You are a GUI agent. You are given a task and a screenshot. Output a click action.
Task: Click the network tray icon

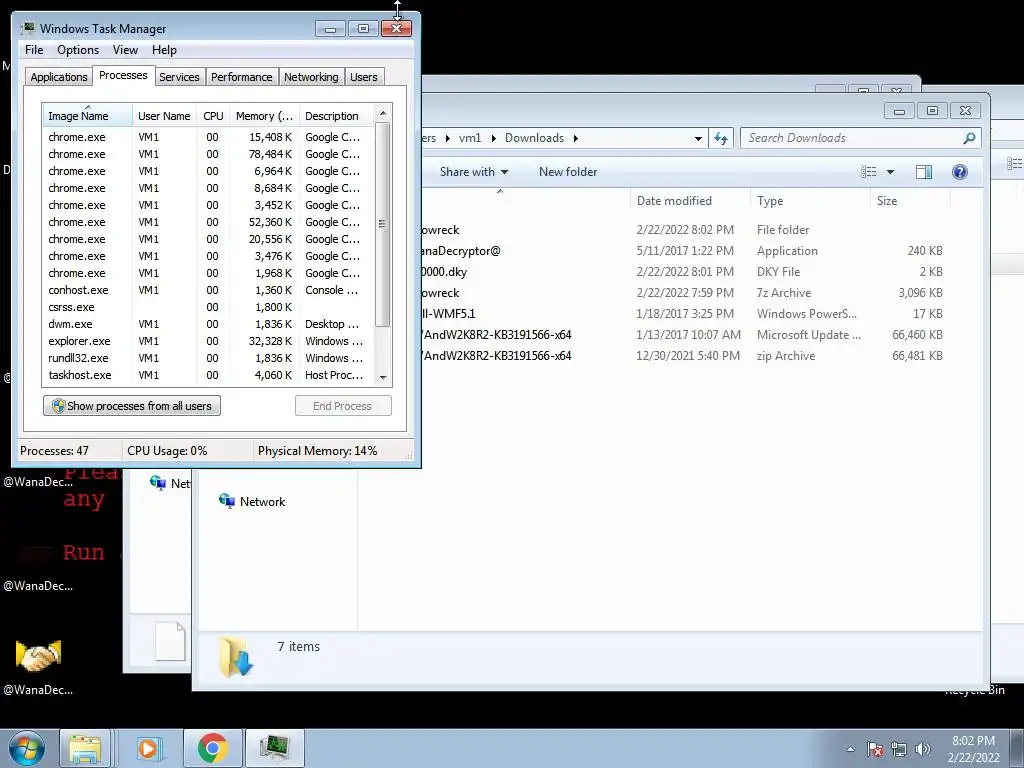pos(899,749)
